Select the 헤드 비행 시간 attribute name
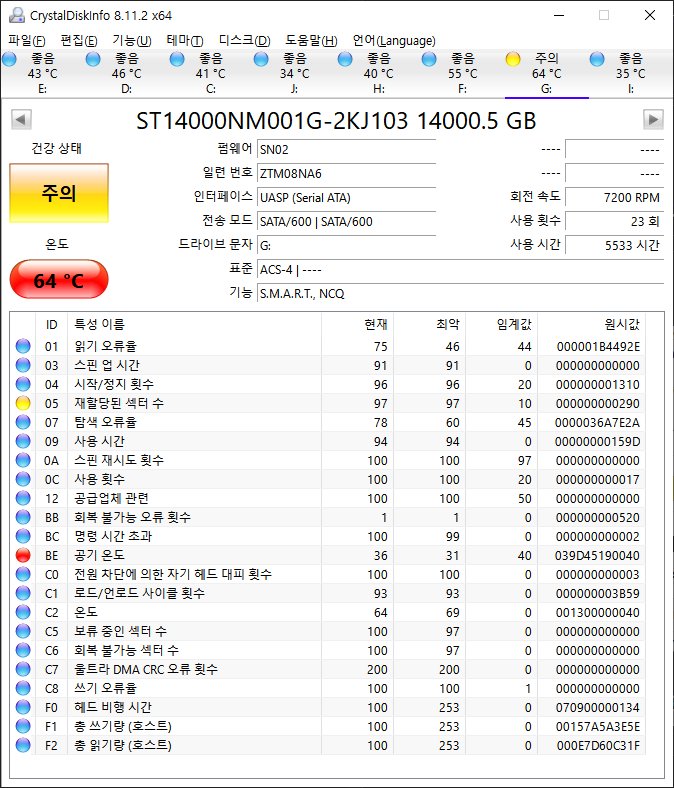 pyautogui.click(x=113, y=707)
